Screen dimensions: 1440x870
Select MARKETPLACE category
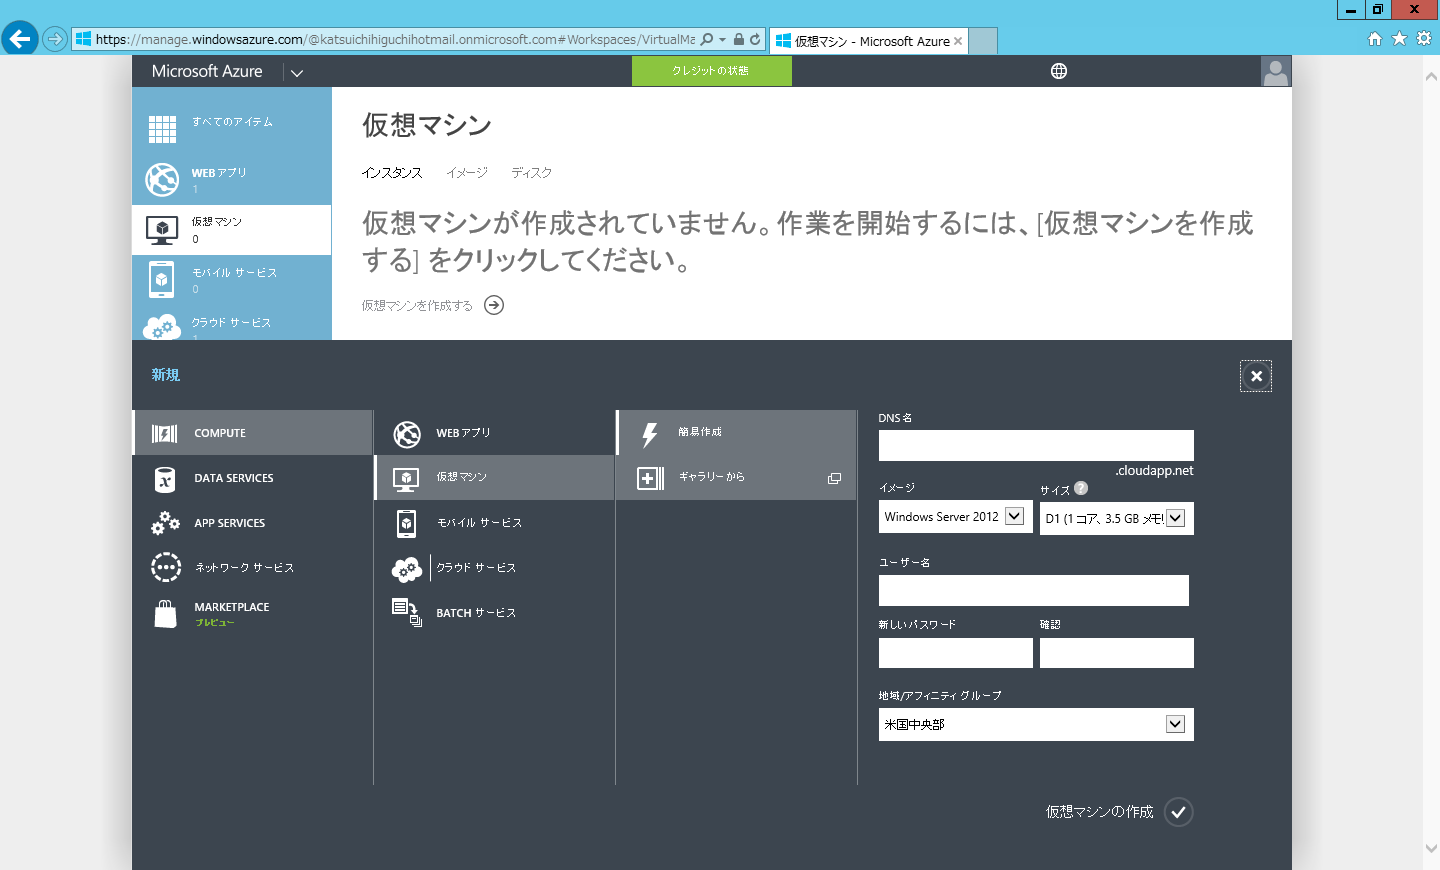pyautogui.click(x=252, y=613)
